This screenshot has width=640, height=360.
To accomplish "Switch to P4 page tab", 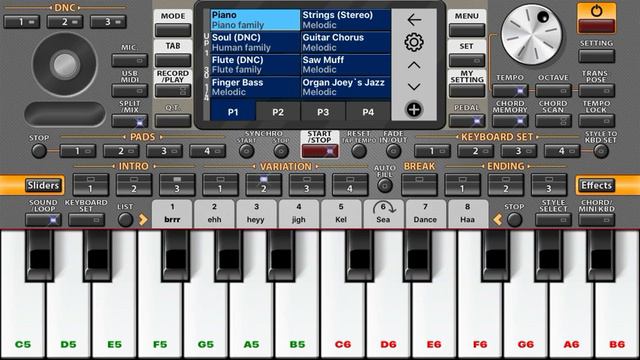I will [x=368, y=112].
